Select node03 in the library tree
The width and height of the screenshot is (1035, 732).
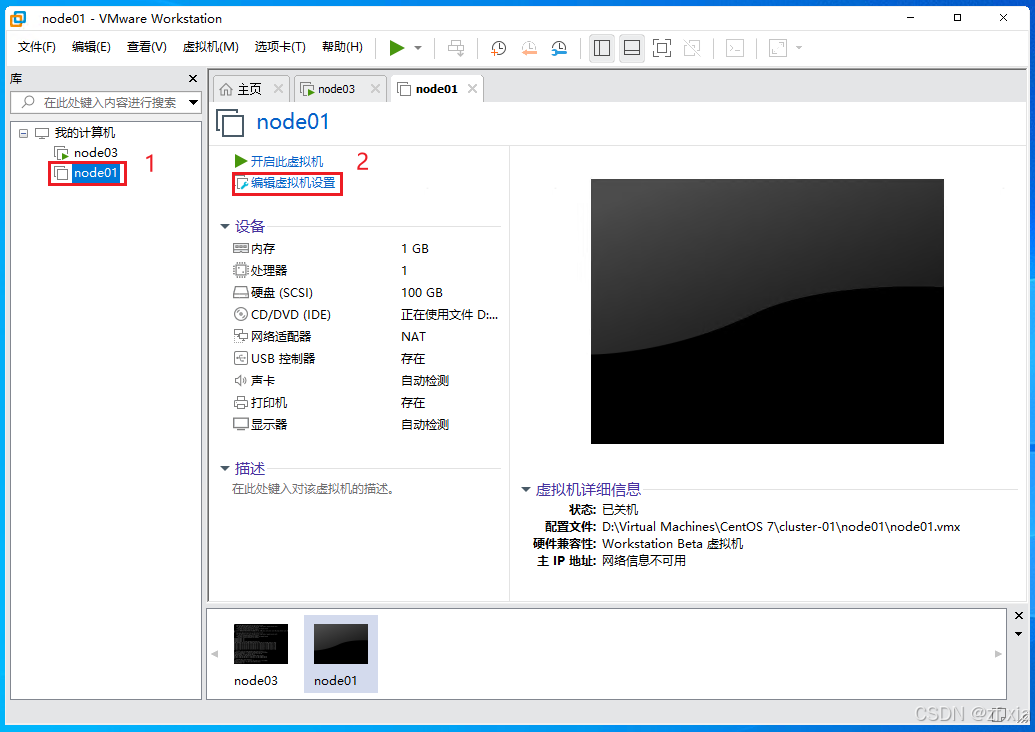[96, 152]
